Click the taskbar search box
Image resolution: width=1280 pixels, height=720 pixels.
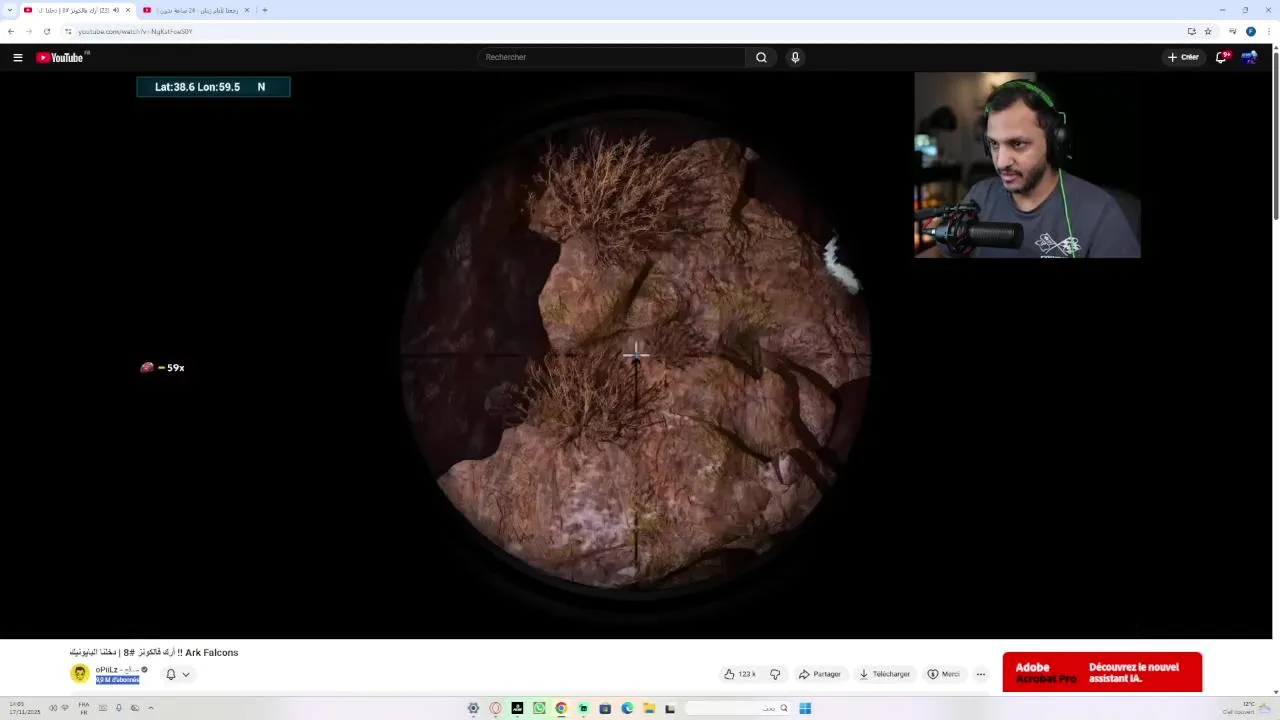[x=738, y=708]
